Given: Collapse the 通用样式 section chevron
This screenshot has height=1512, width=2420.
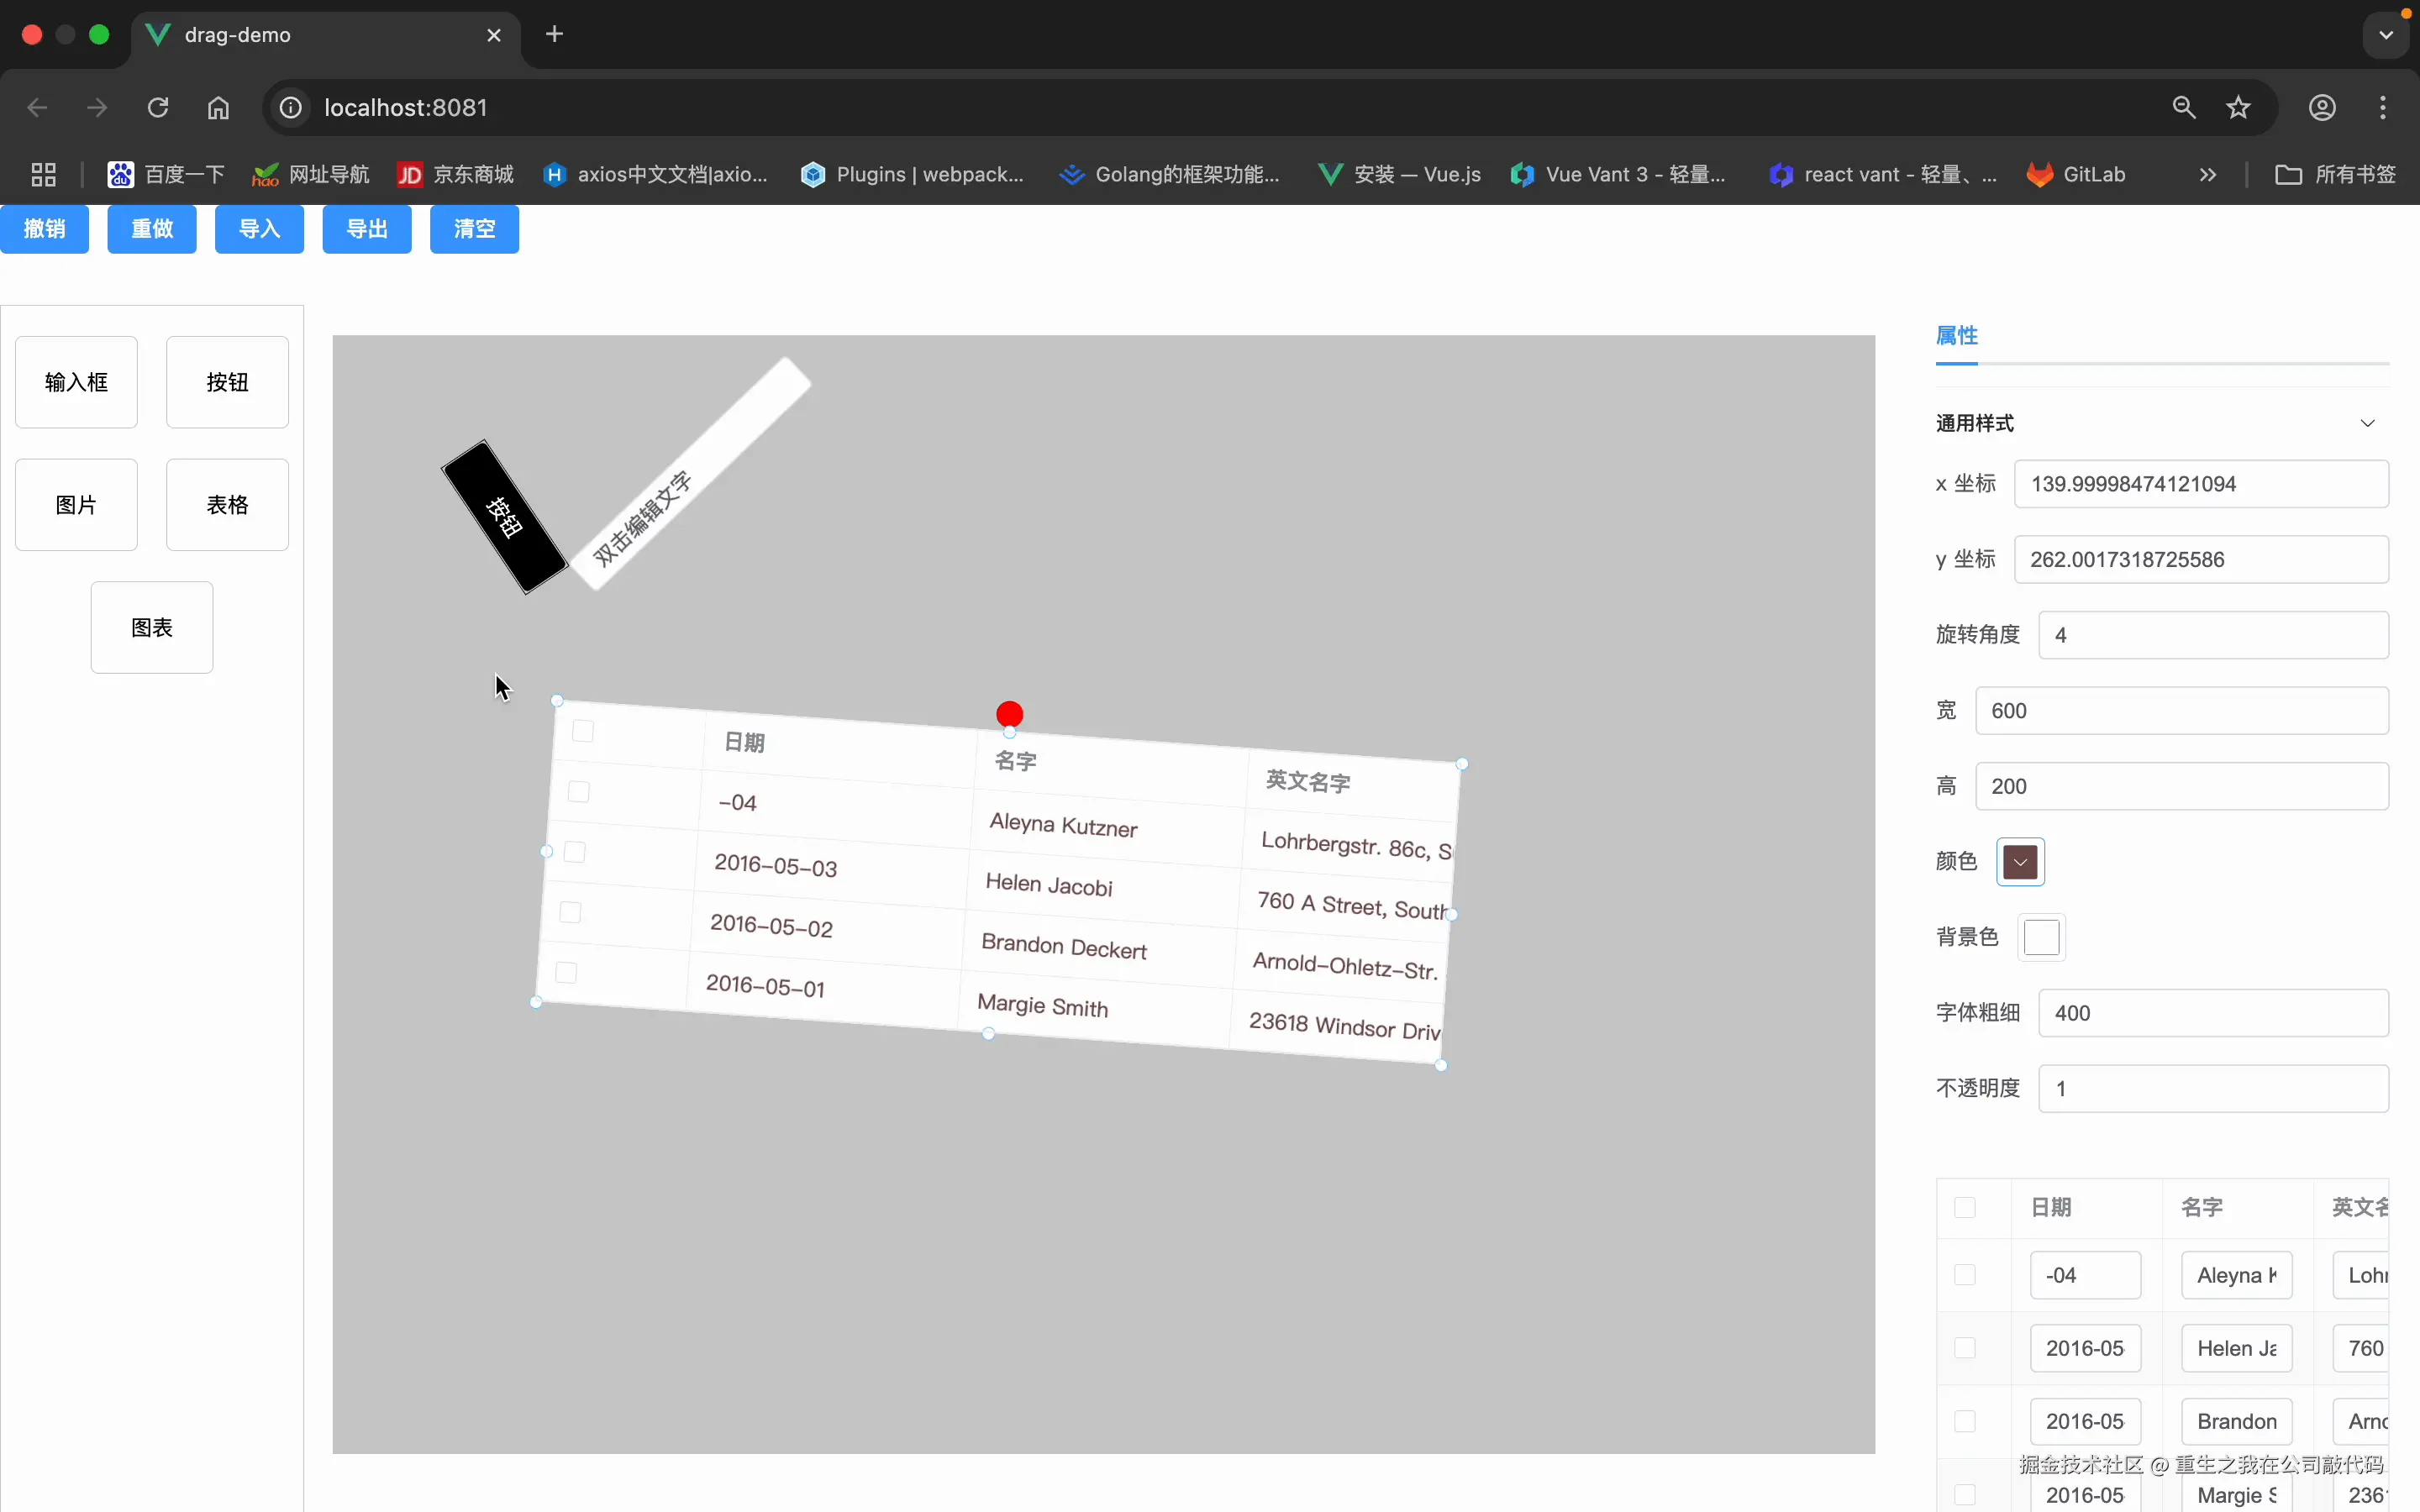Looking at the screenshot, I should point(2367,423).
